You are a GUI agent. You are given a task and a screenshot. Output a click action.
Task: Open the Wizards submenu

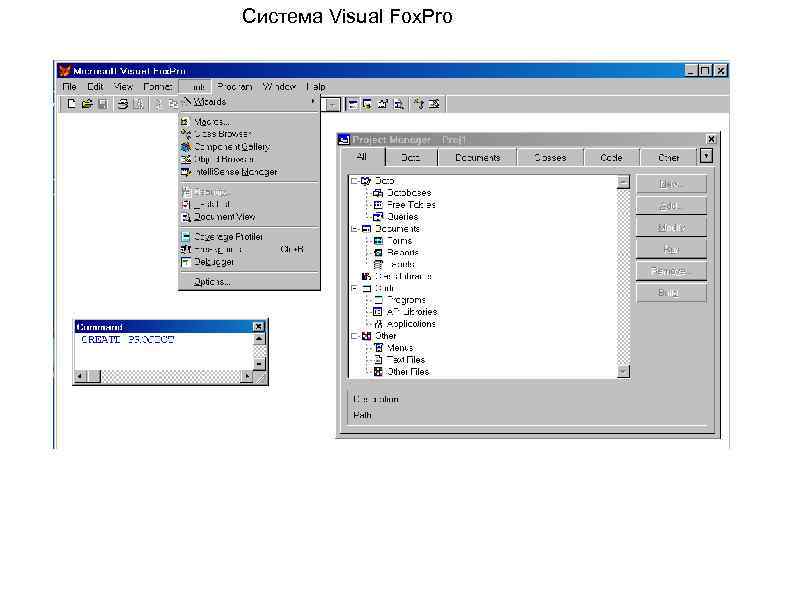pos(249,102)
